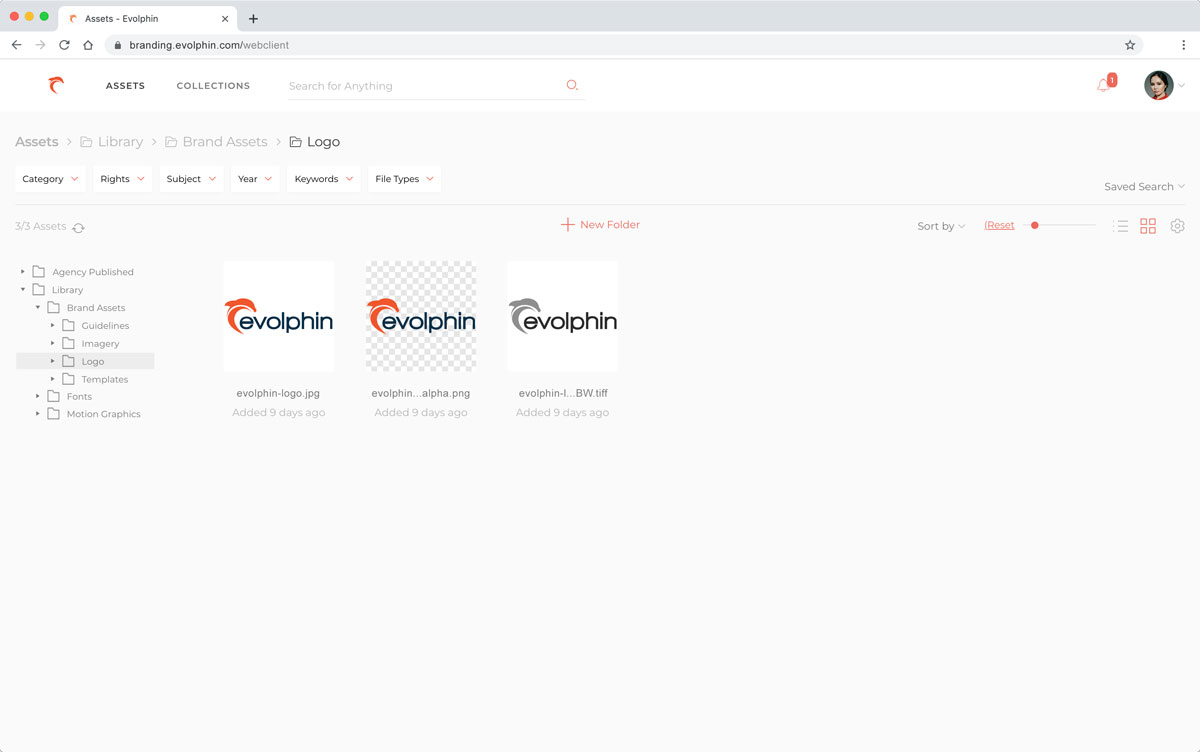
Task: Click browser back arrow
Action: [x=16, y=45]
